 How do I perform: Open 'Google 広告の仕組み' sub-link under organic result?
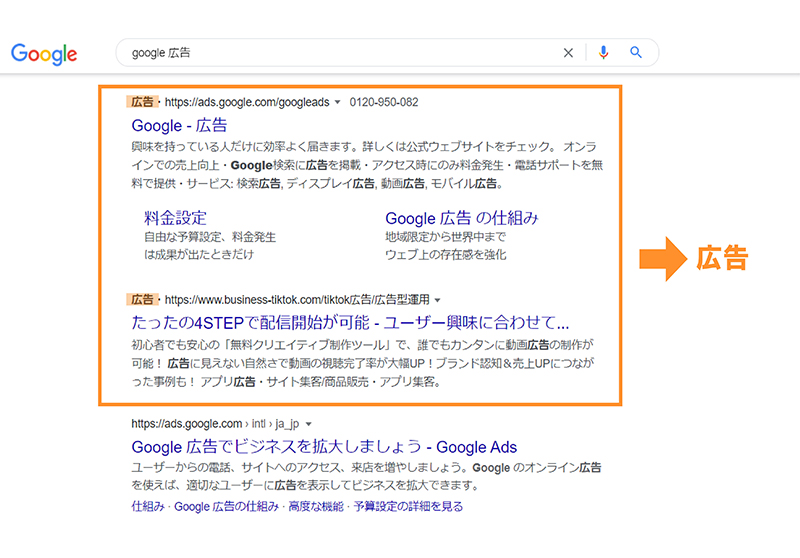(x=227, y=506)
